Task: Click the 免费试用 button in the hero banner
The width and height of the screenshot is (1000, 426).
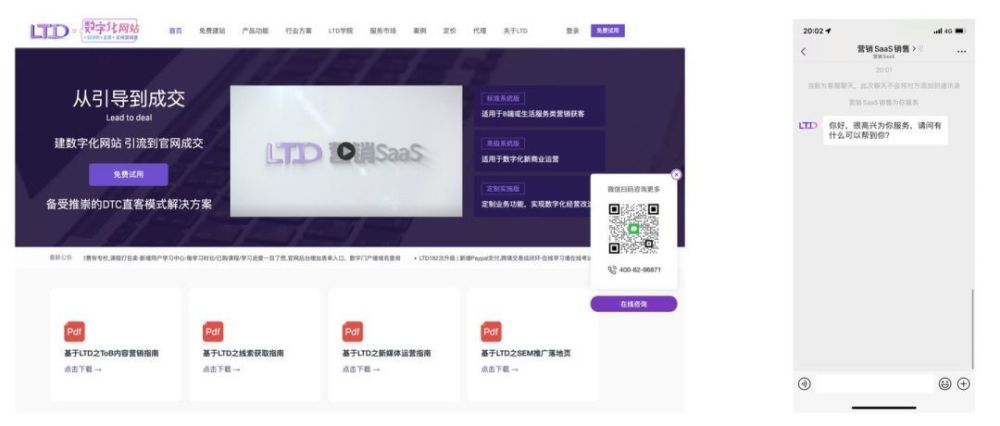Action: pyautogui.click(x=129, y=174)
